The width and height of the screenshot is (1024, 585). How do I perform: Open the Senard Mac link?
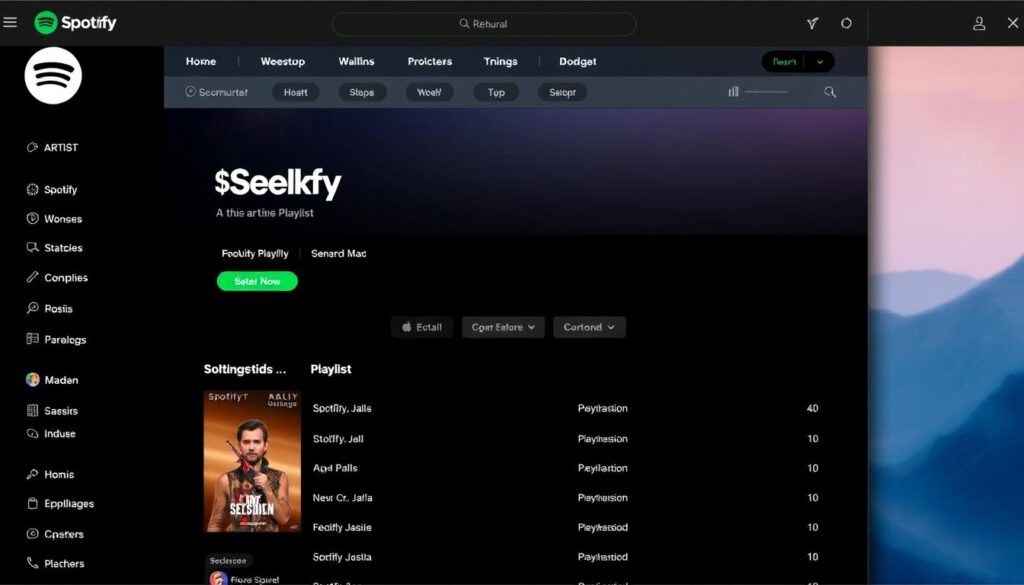pyautogui.click(x=338, y=253)
